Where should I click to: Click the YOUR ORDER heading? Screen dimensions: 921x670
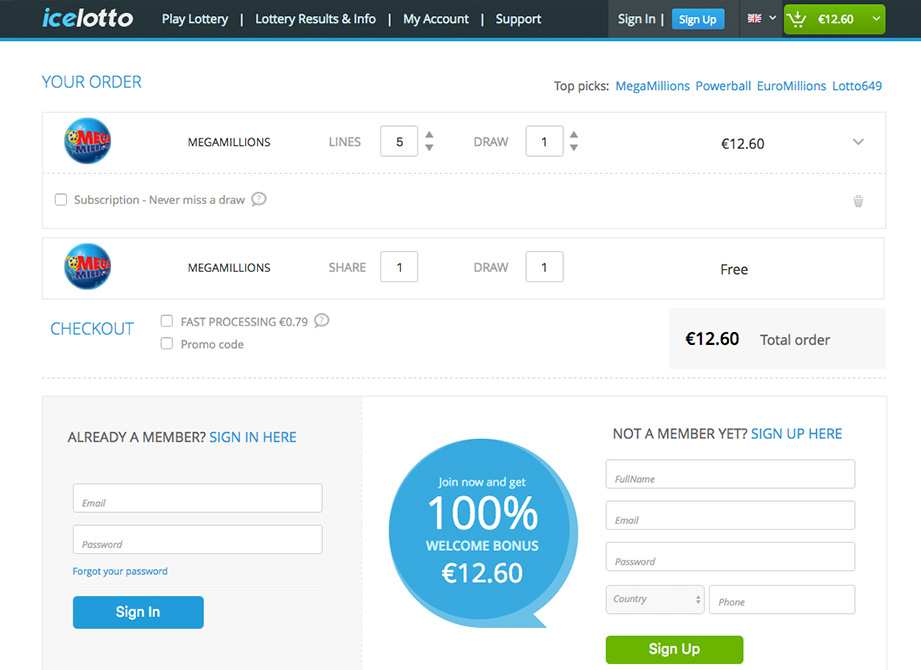click(x=92, y=82)
